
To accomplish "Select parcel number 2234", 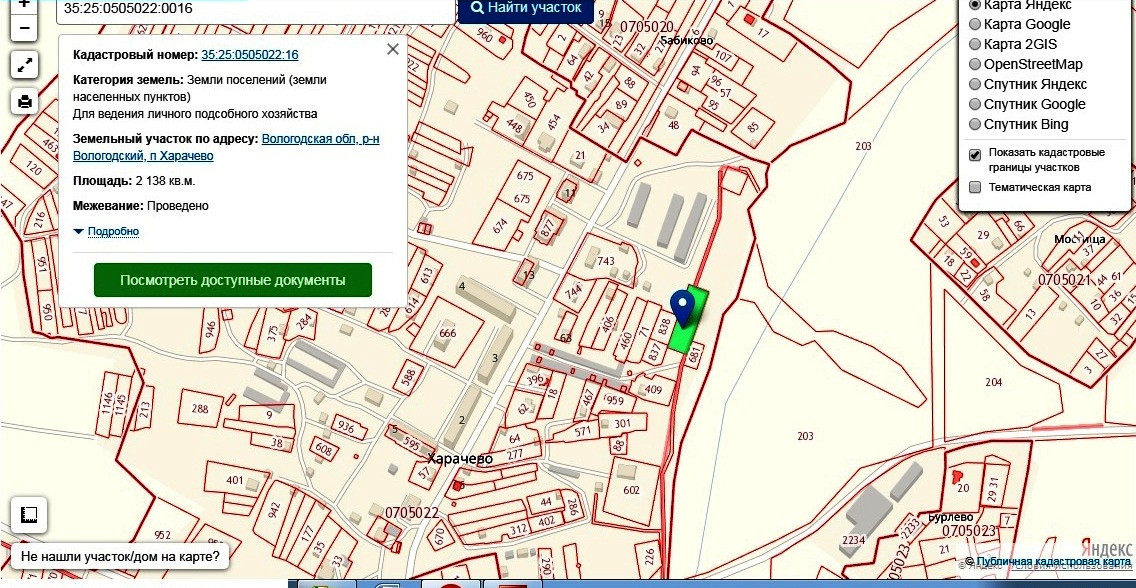I will (x=853, y=539).
